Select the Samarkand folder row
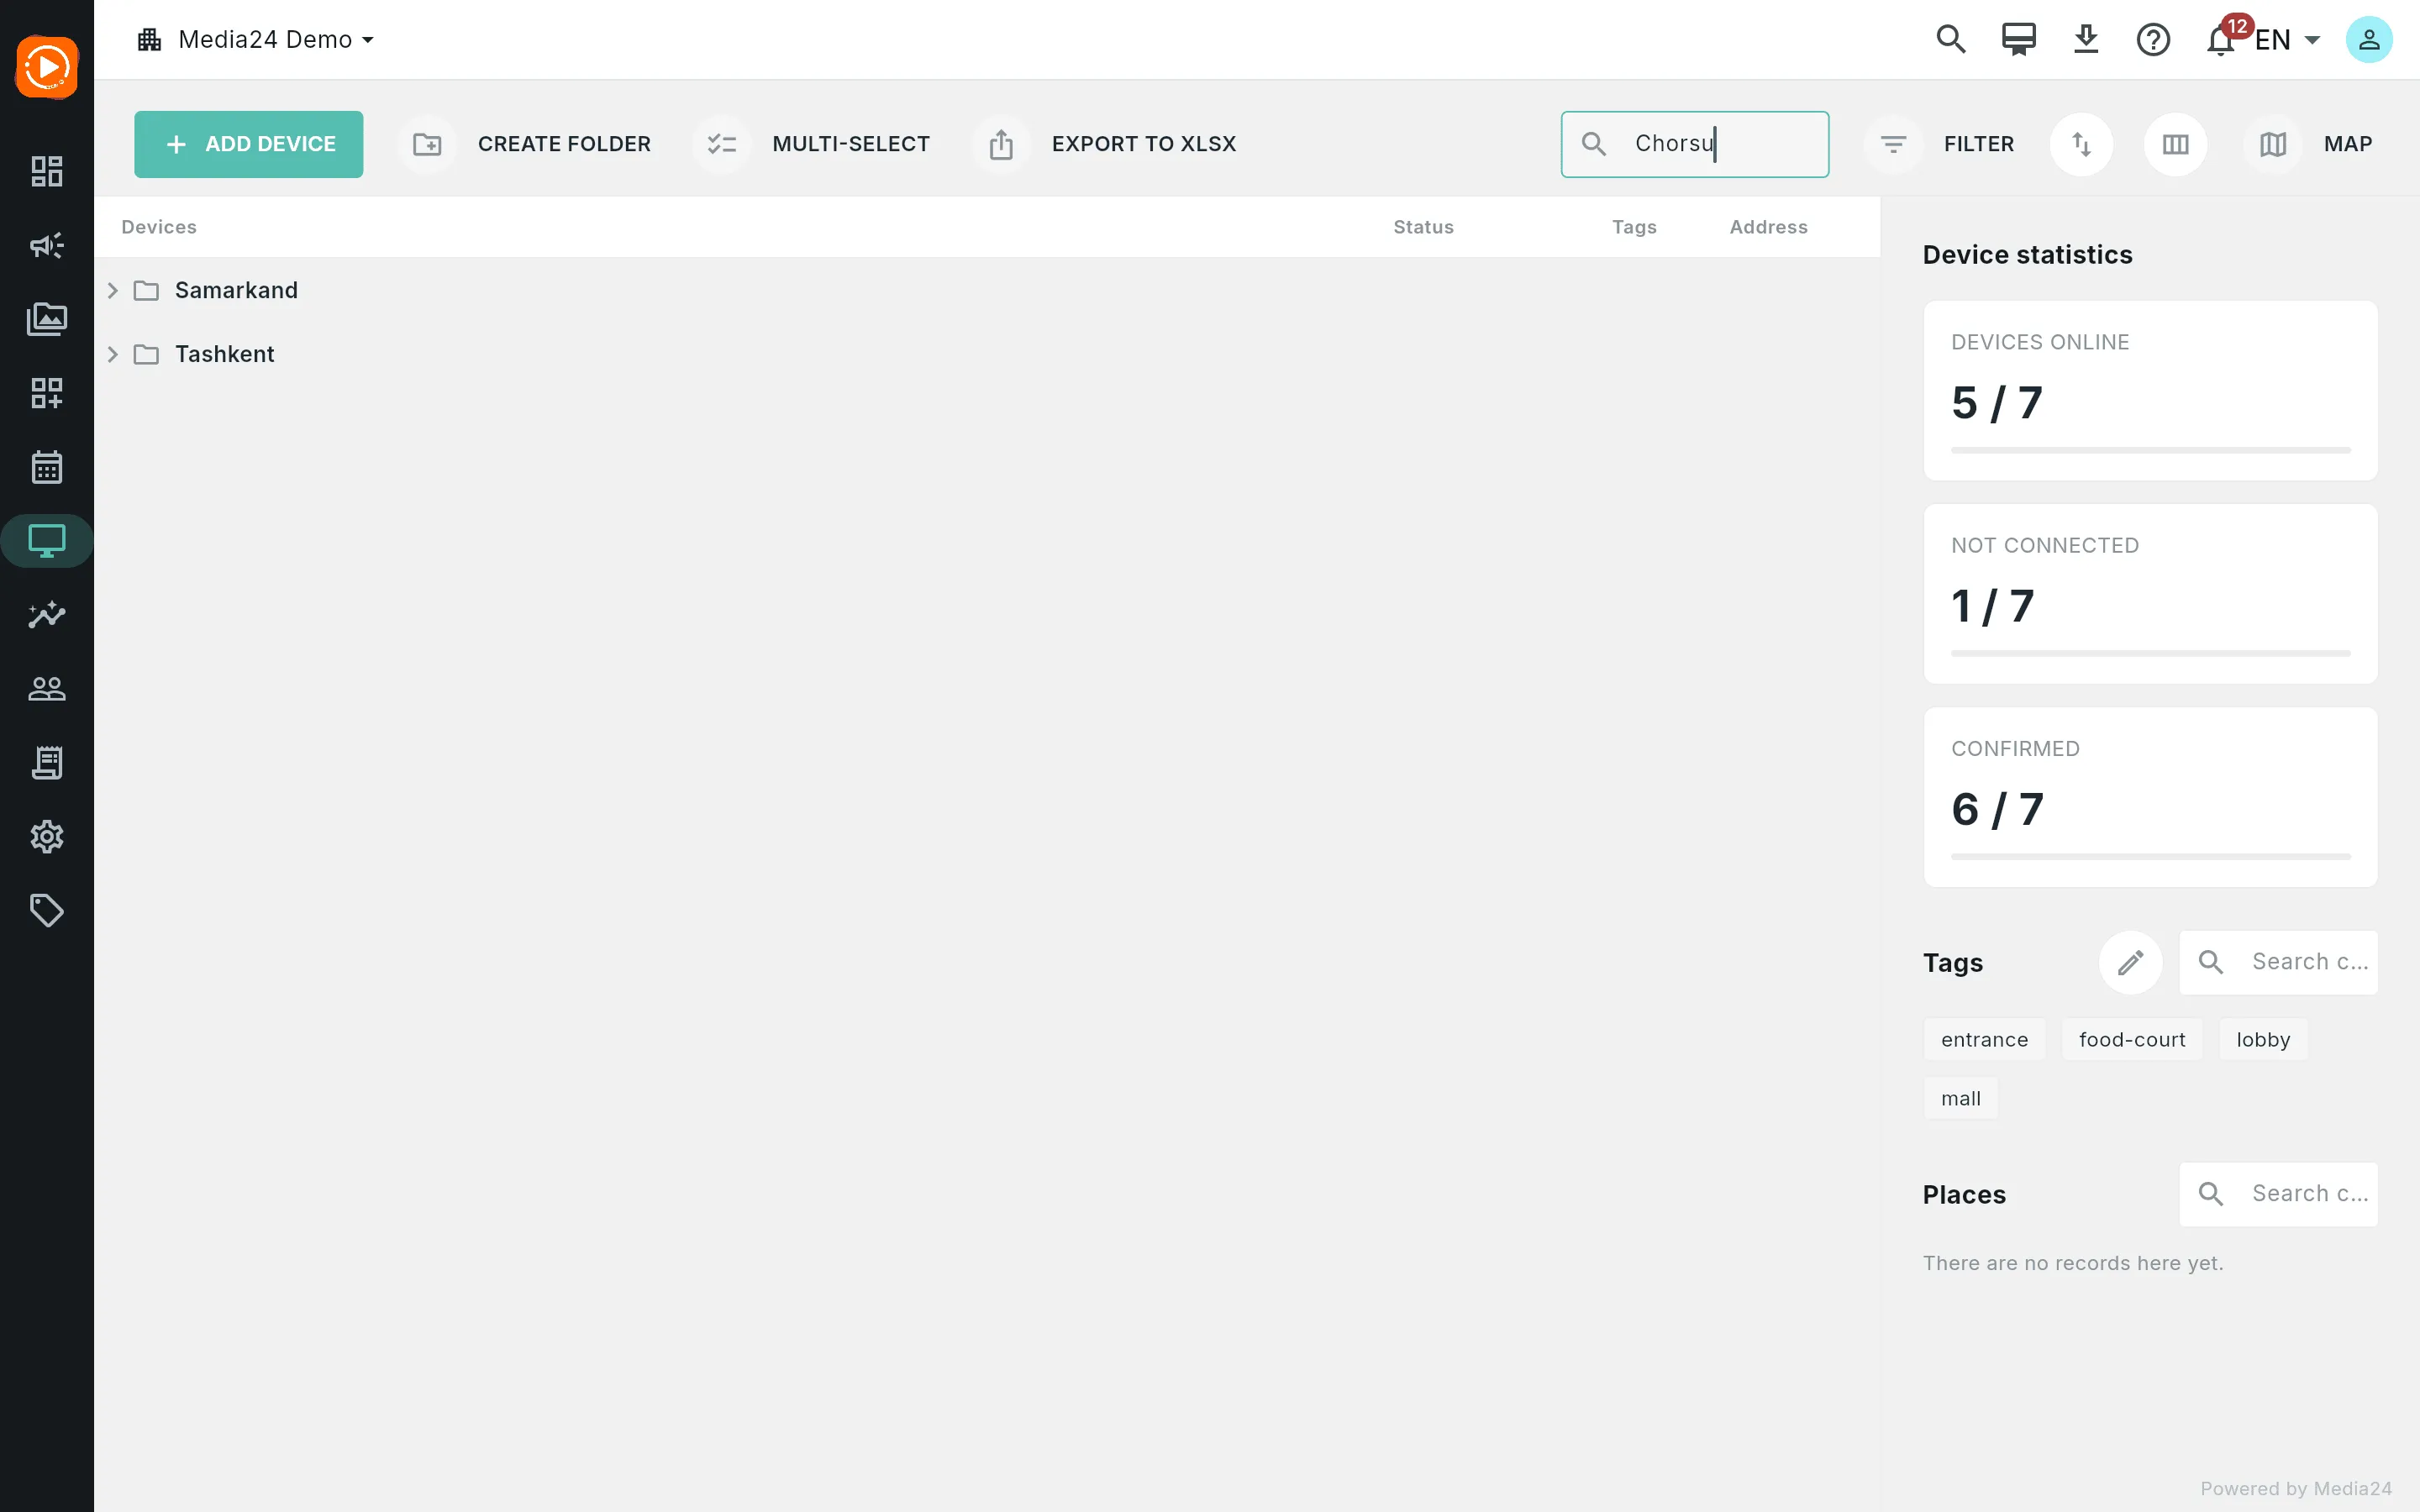The width and height of the screenshot is (2420, 1512). tap(988, 290)
